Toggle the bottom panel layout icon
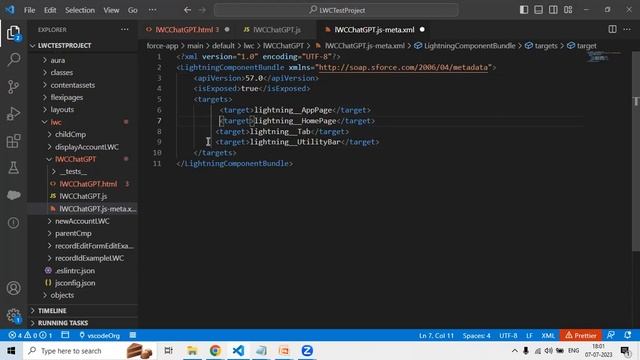The width and height of the screenshot is (640, 360). click(x=538, y=10)
